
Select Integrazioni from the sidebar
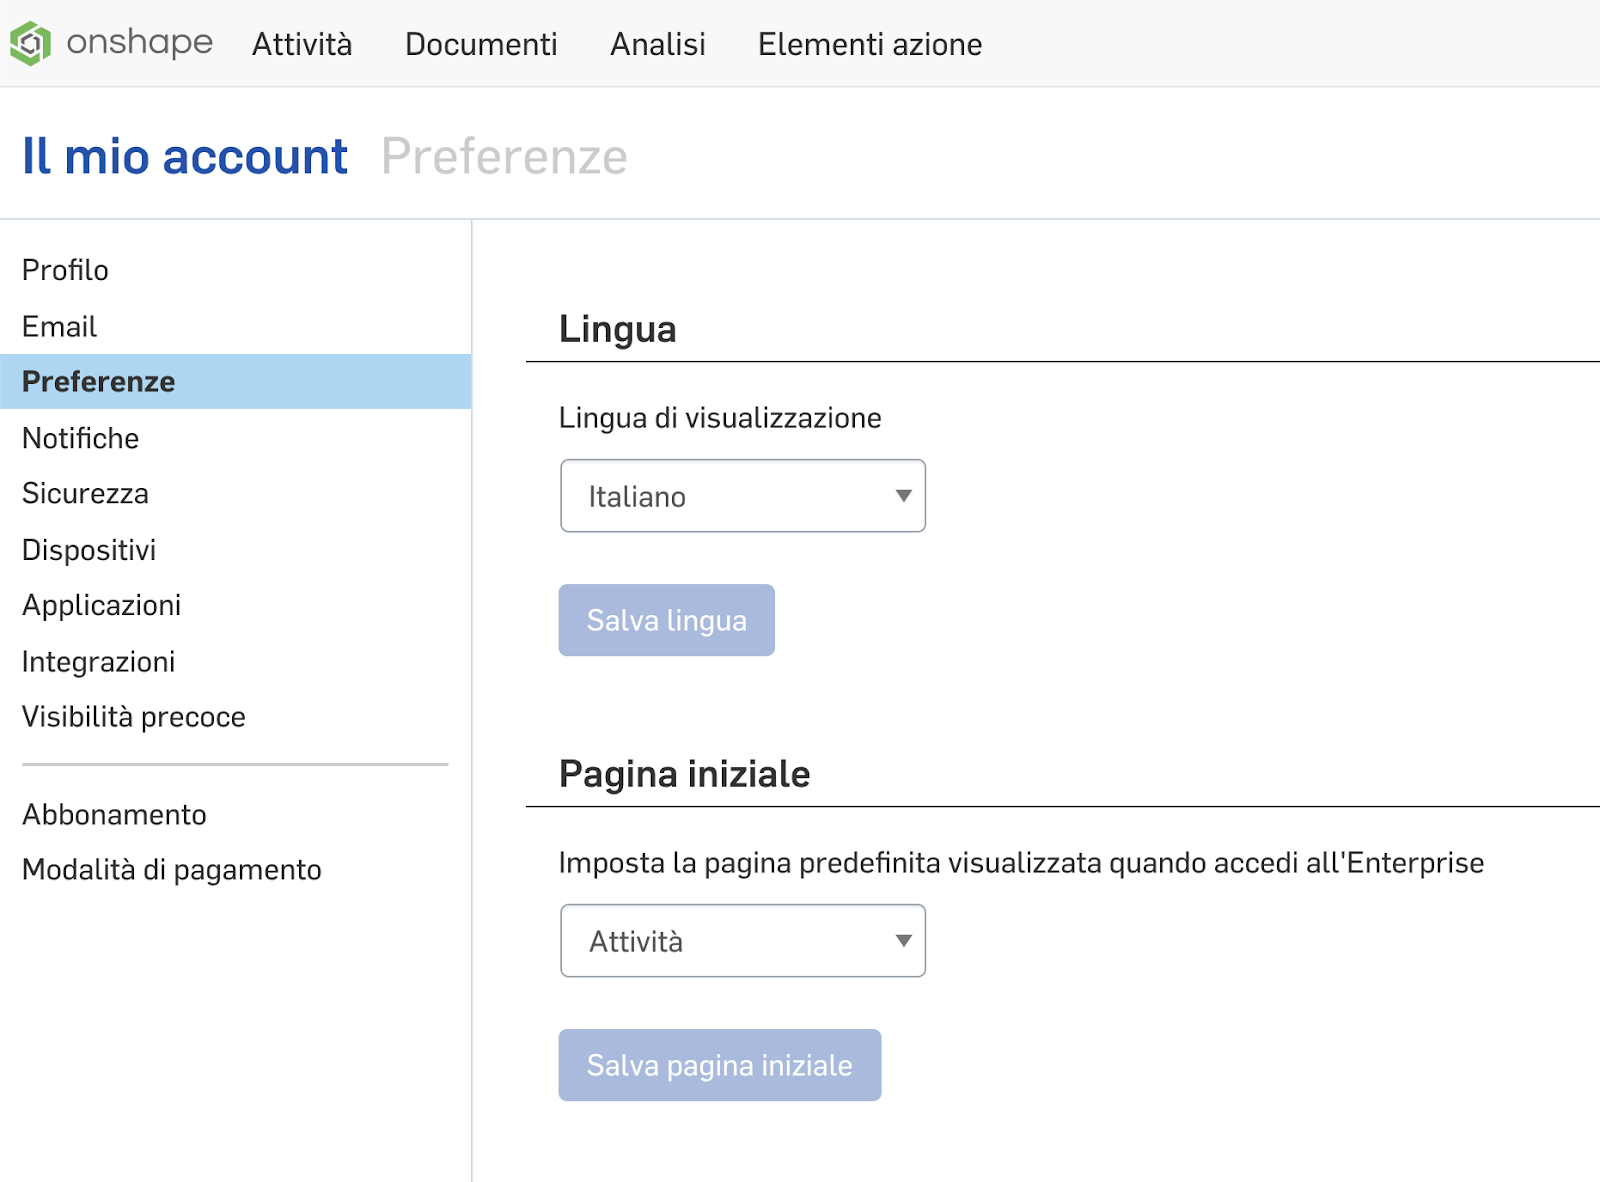click(x=99, y=661)
